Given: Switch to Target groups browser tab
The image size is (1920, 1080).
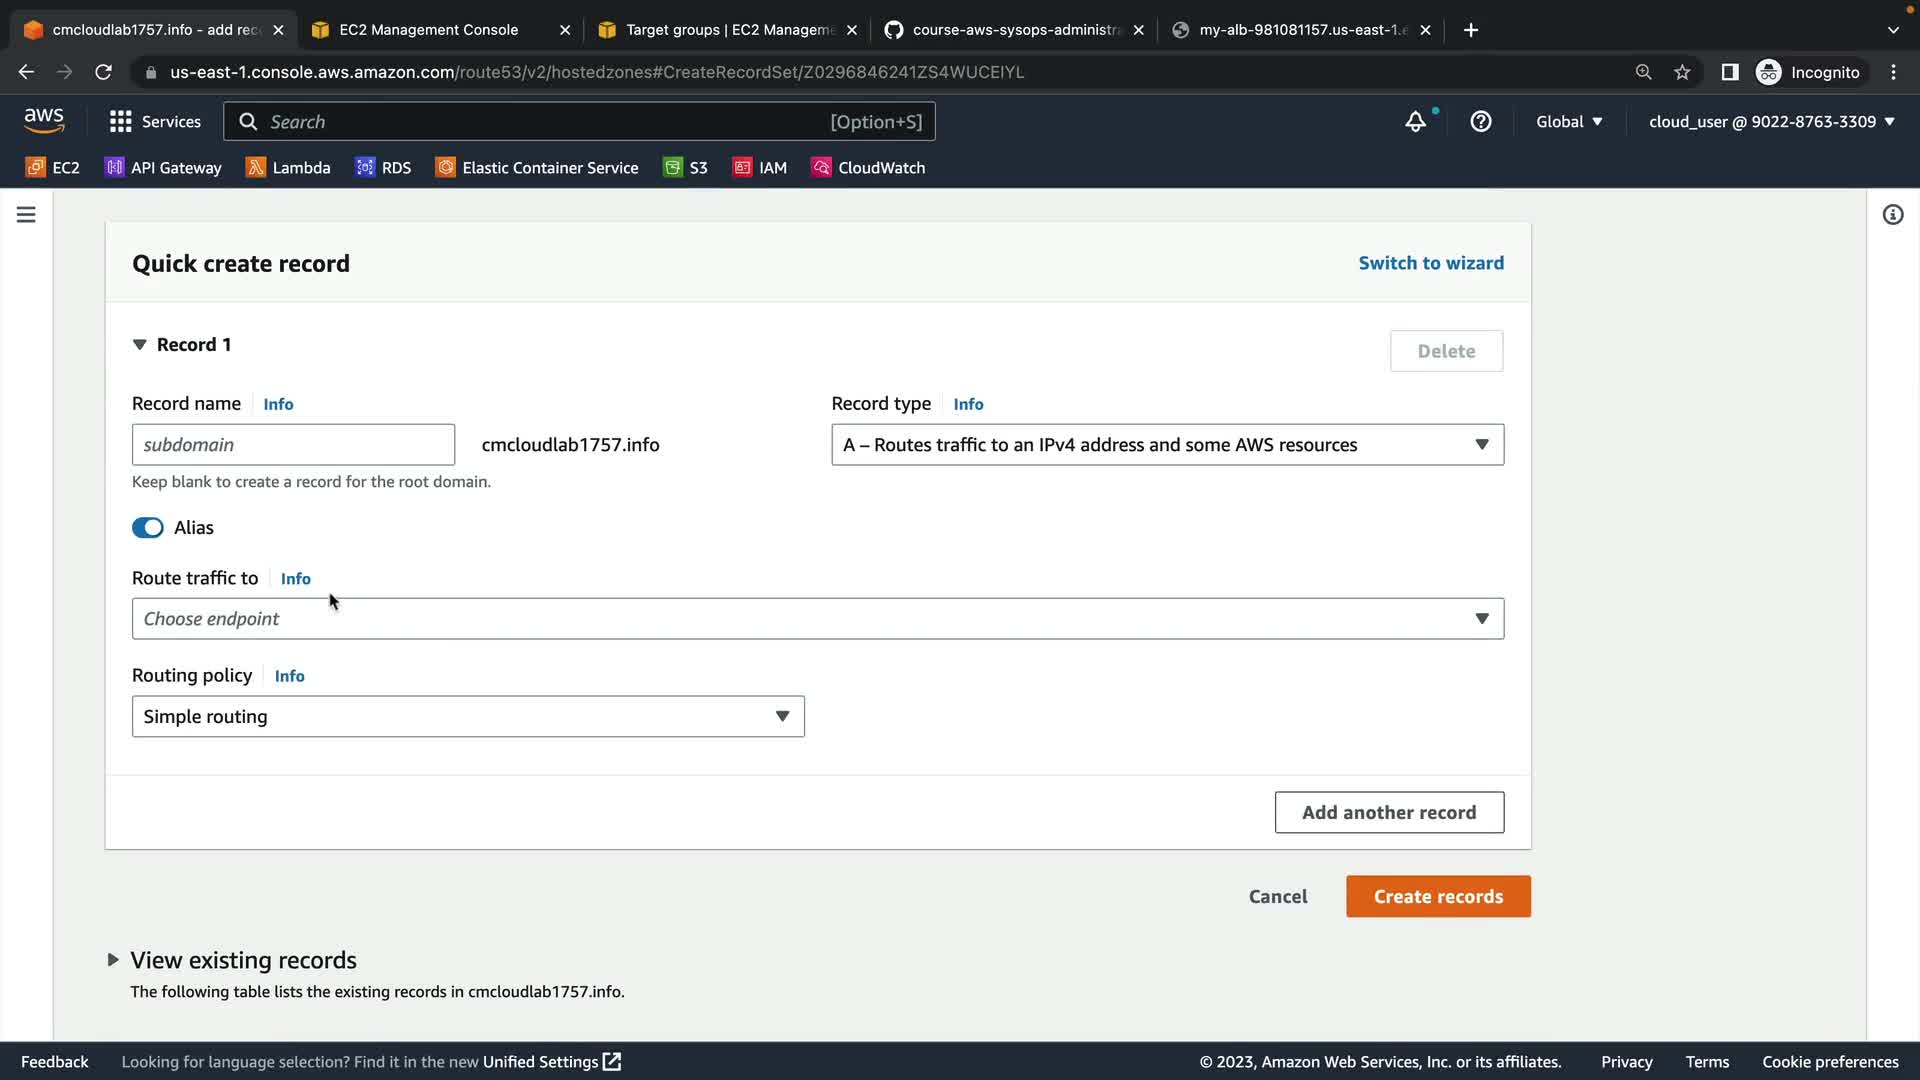Looking at the screenshot, I should click(728, 30).
